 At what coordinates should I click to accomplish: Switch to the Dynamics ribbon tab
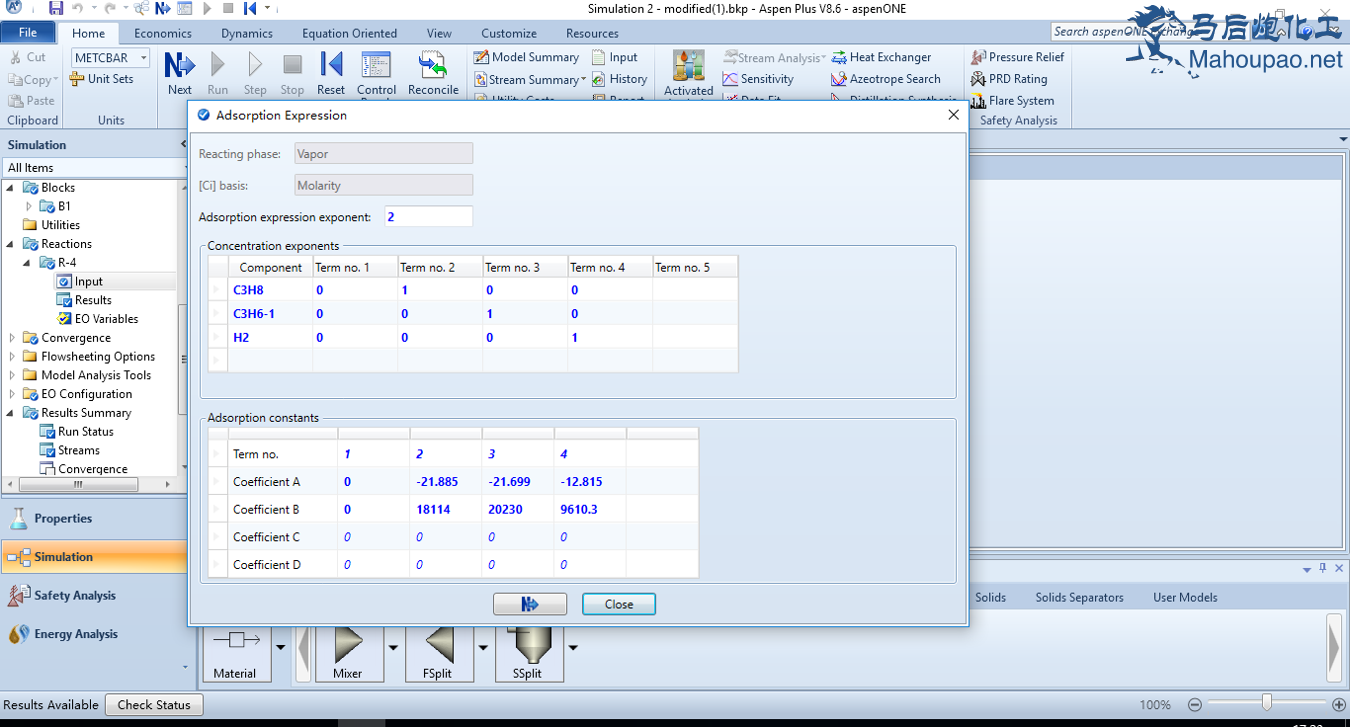(247, 33)
